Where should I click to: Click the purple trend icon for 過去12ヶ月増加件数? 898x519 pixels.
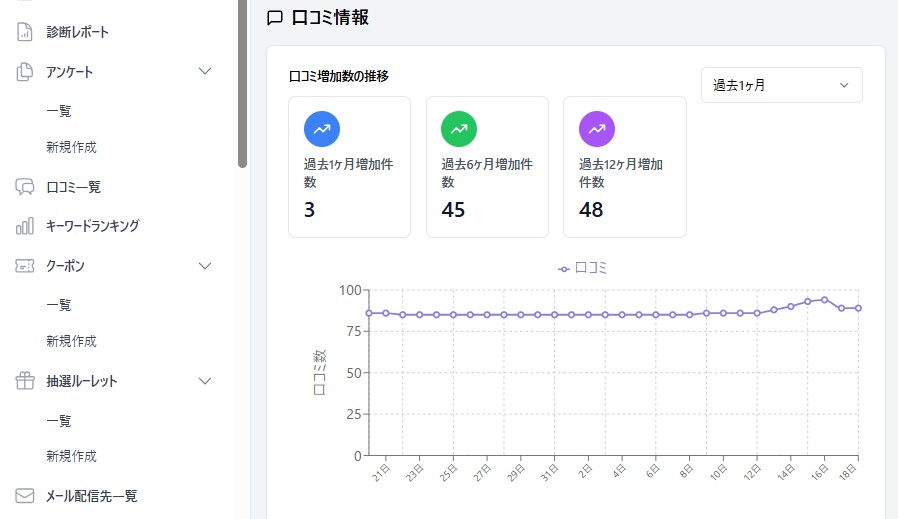(597, 129)
